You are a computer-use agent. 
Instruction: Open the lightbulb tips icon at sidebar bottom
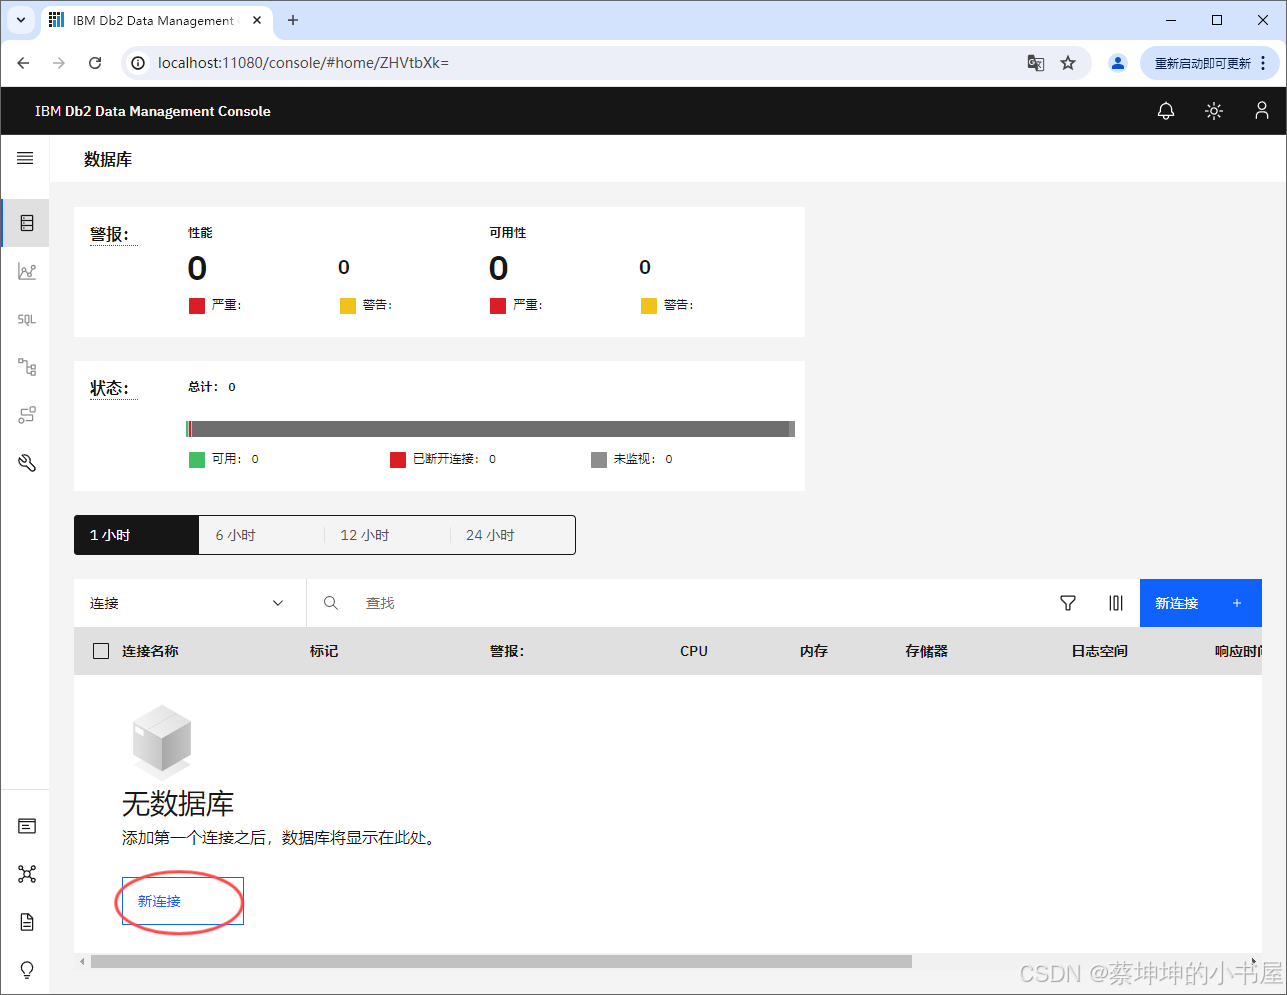click(26, 969)
